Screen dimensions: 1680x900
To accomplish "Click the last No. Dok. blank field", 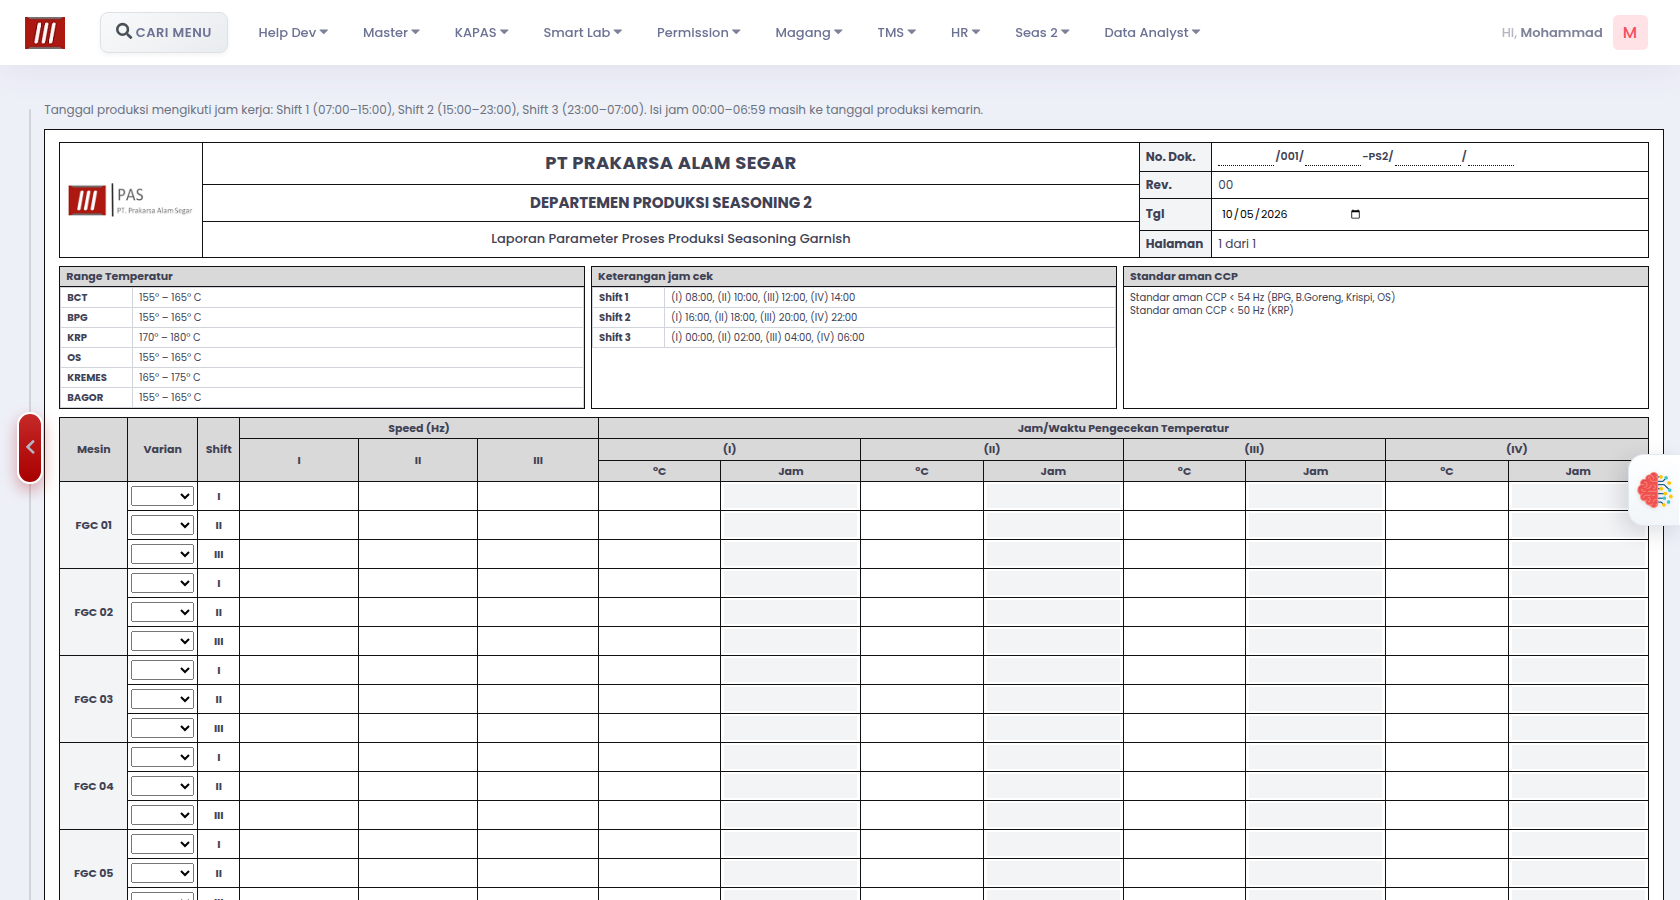I will click(x=1490, y=156).
